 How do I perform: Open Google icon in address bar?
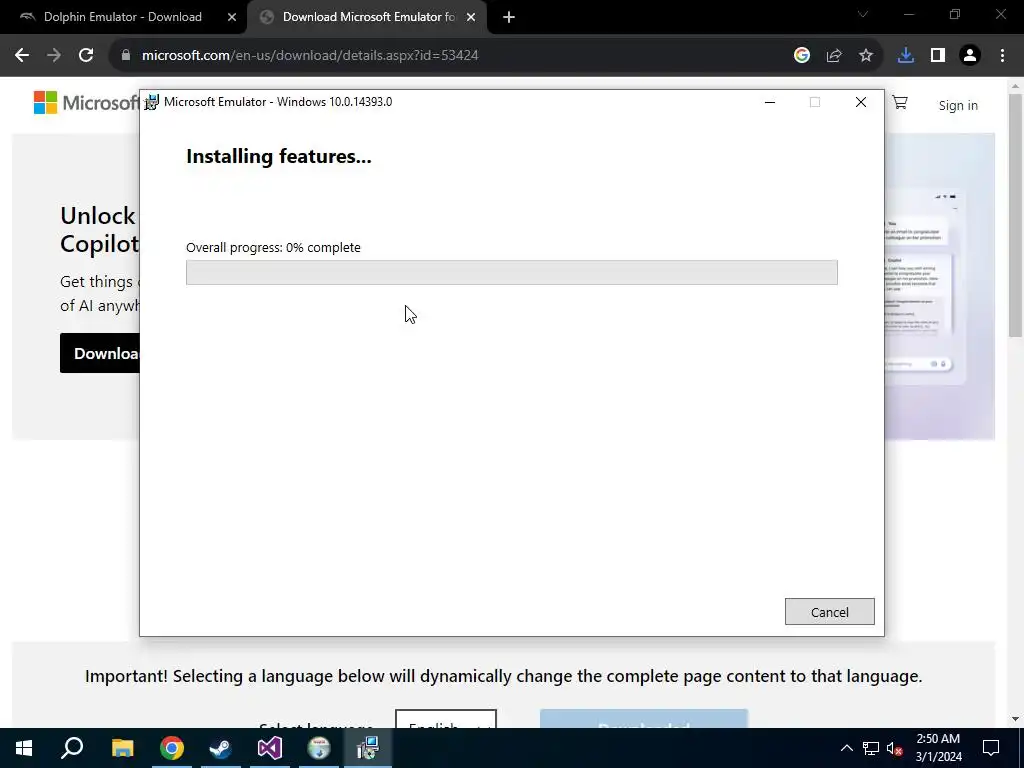[802, 56]
